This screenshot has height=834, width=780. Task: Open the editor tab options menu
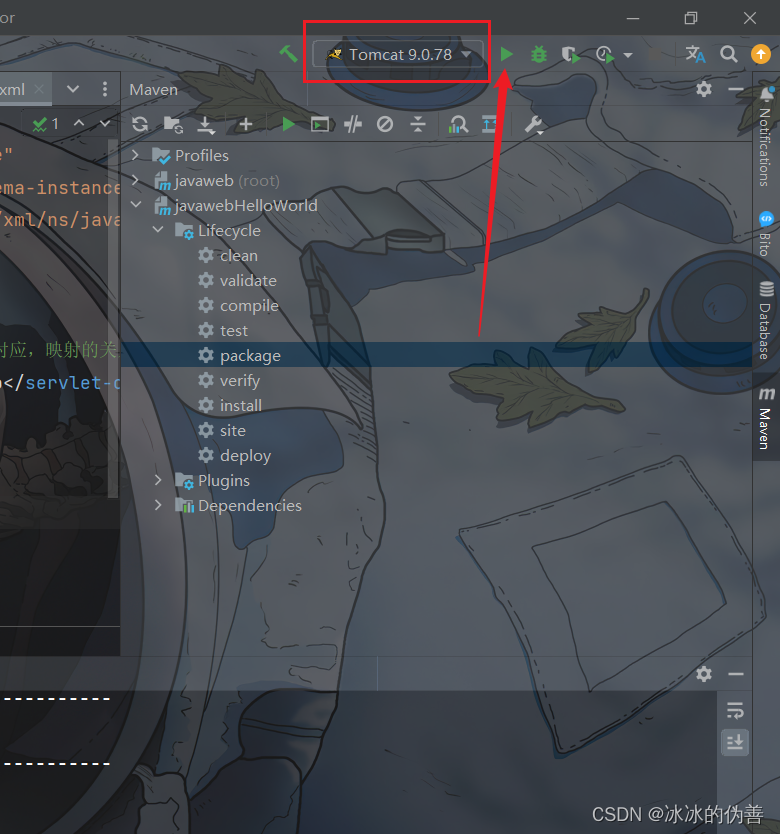[x=104, y=89]
